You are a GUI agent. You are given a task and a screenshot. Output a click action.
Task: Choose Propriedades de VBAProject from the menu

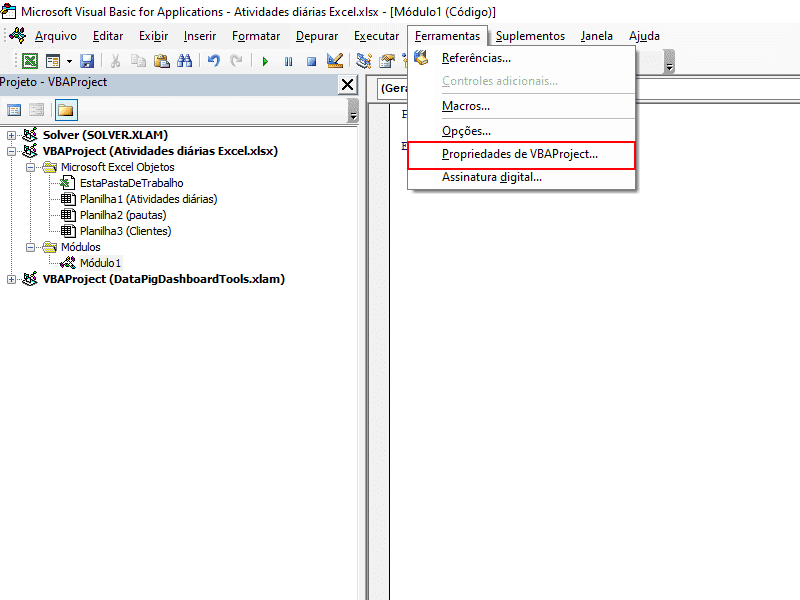[x=520, y=155]
